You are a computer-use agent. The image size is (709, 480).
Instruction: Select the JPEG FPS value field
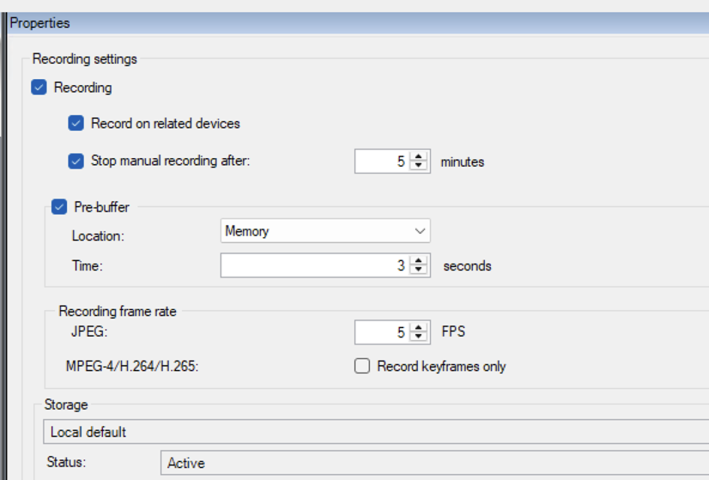tap(382, 331)
